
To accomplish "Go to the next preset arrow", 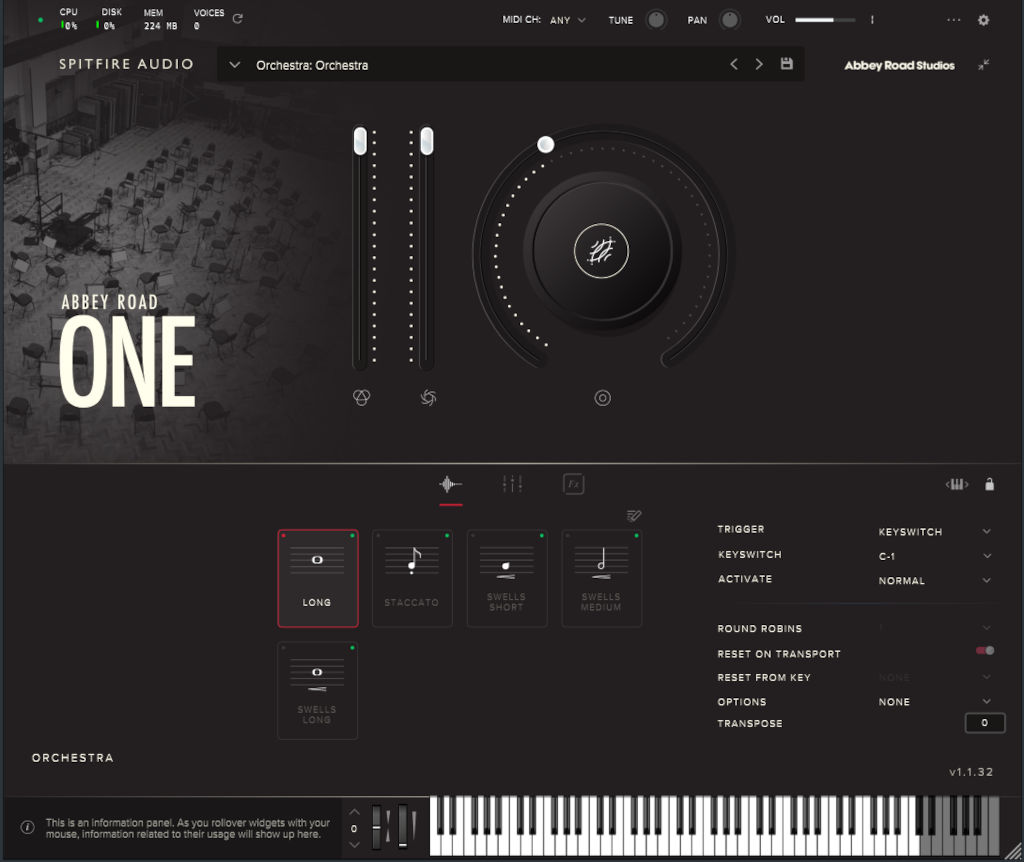I will tap(759, 64).
